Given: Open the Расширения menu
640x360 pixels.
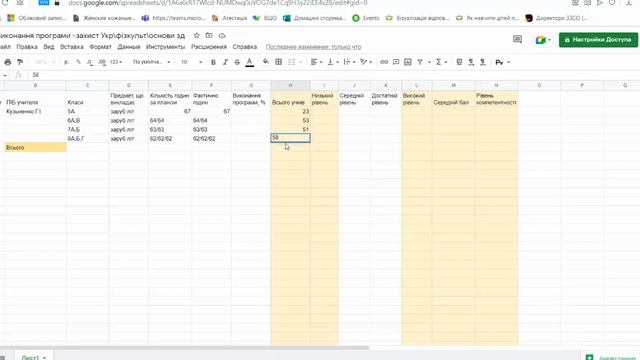Looking at the screenshot, I should [209, 47].
